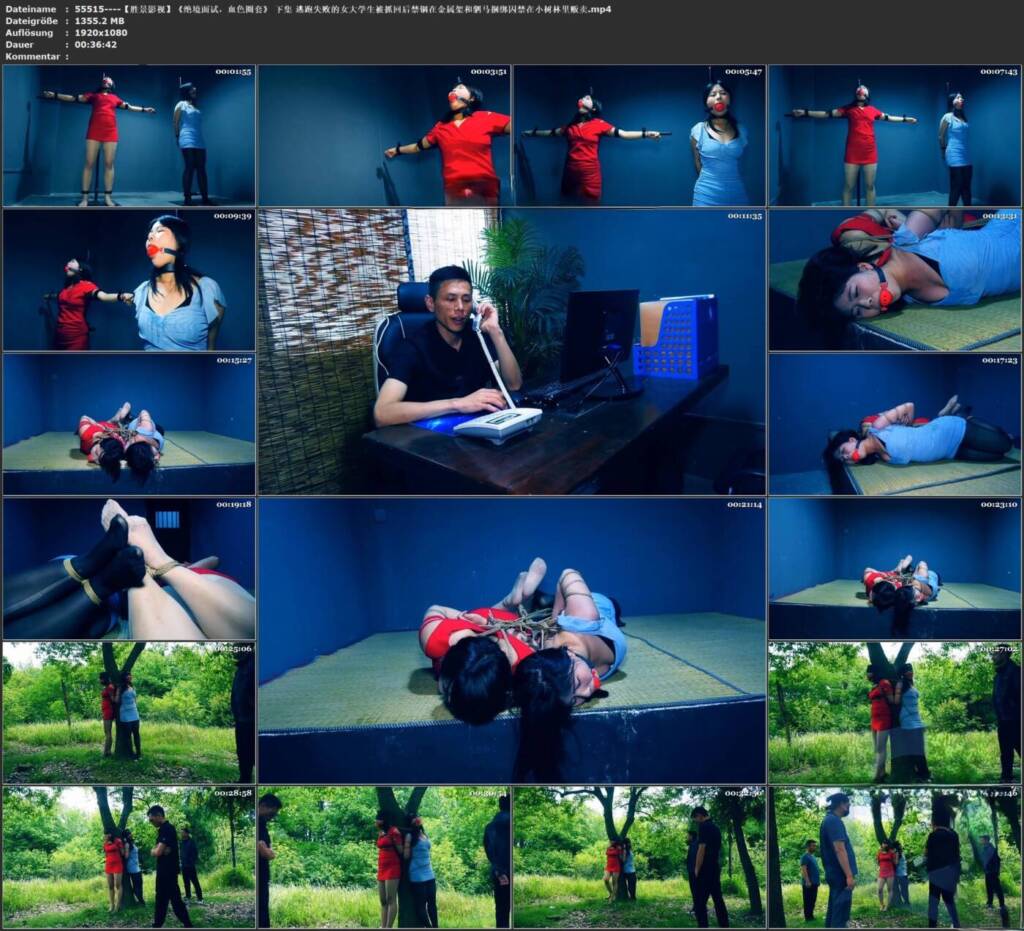Open the frame marked 00:17:23
Screen dimensions: 1024x931
point(895,424)
